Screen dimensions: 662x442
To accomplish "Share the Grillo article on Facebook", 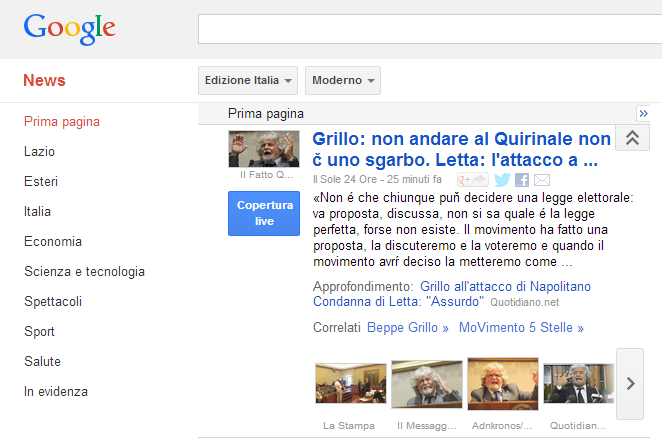I will click(522, 180).
